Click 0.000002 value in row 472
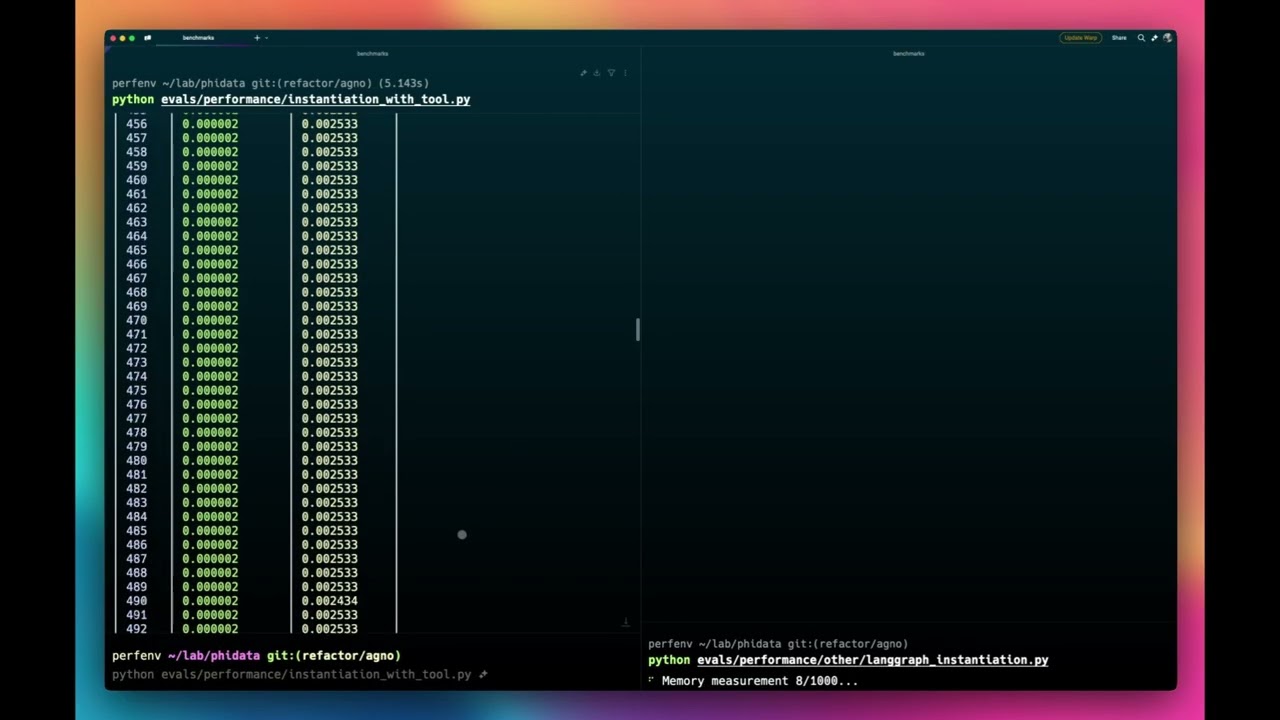 [x=210, y=348]
